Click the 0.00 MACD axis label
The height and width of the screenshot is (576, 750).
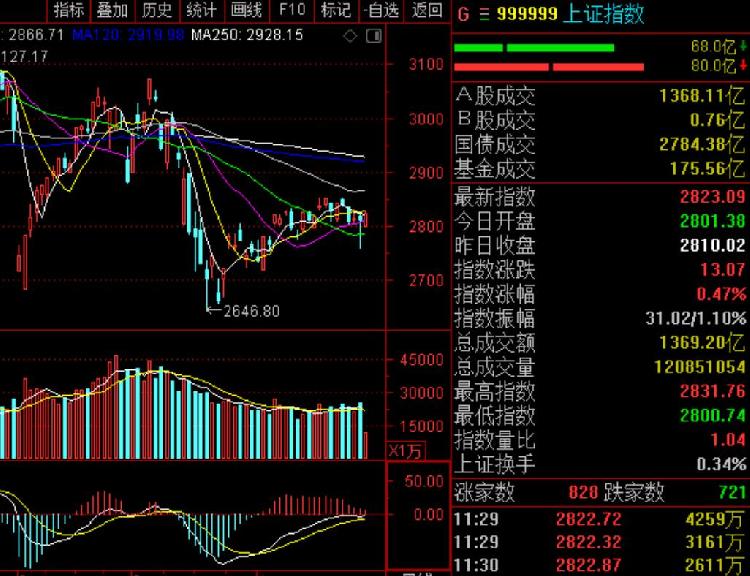tap(429, 515)
